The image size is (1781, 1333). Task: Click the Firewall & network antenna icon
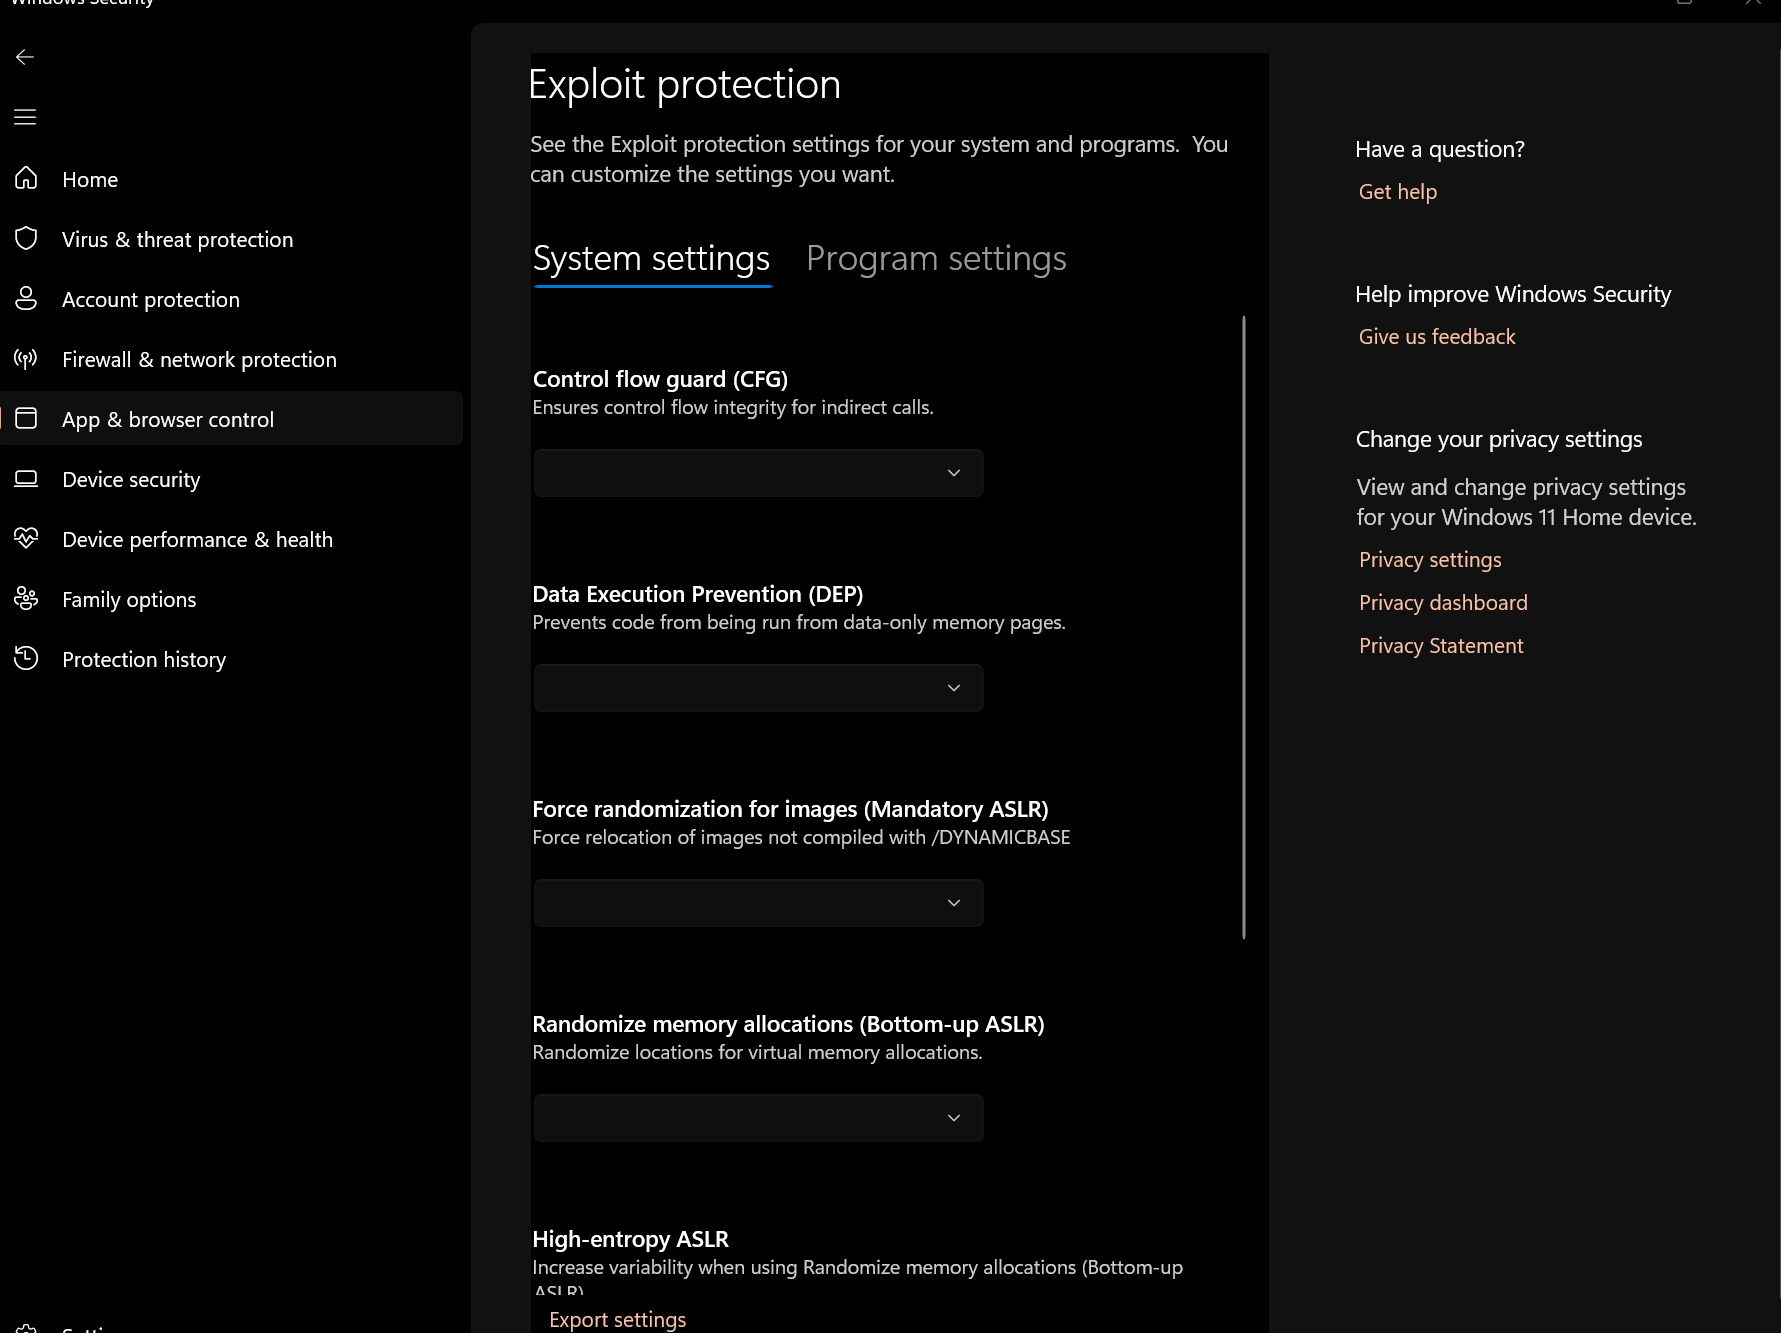26,359
